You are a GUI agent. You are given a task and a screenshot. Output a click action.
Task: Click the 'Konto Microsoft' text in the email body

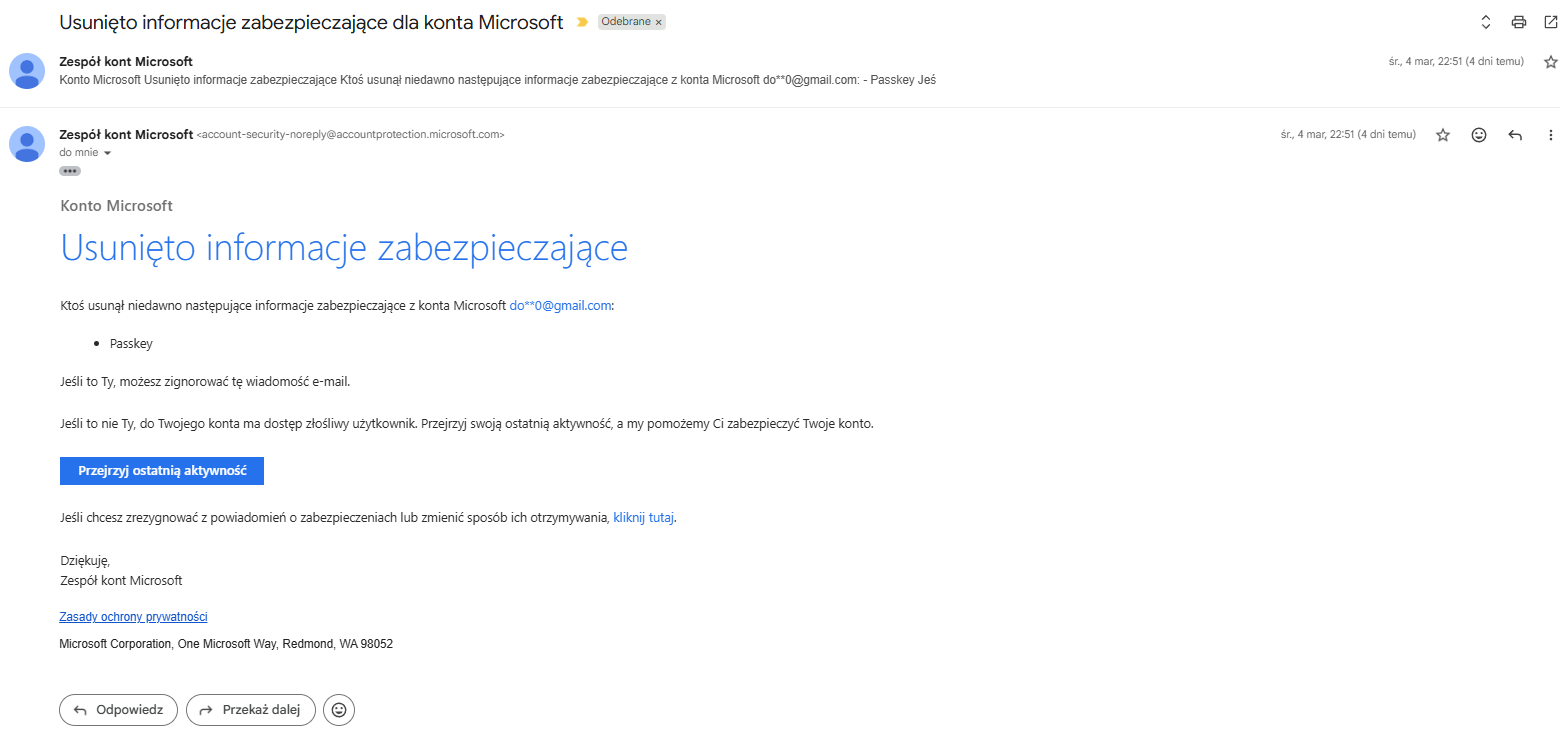tap(117, 206)
